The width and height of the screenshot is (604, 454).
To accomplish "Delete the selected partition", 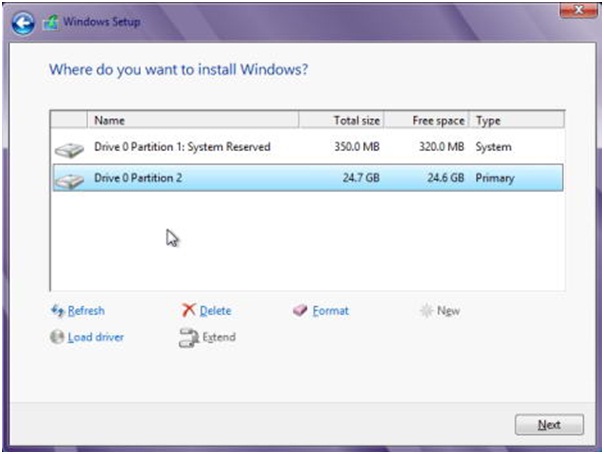I will pyautogui.click(x=215, y=310).
